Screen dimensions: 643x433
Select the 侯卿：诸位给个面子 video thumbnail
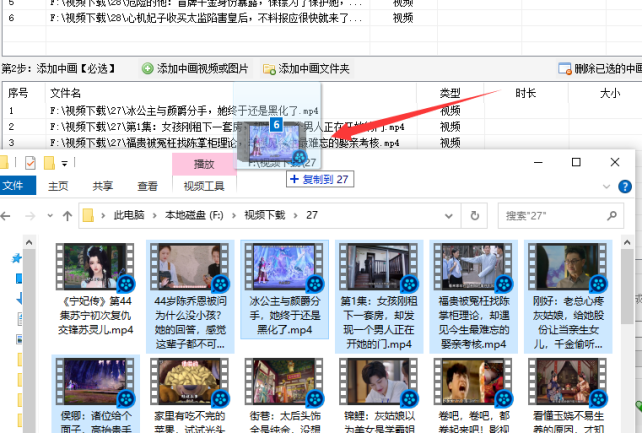(95, 381)
